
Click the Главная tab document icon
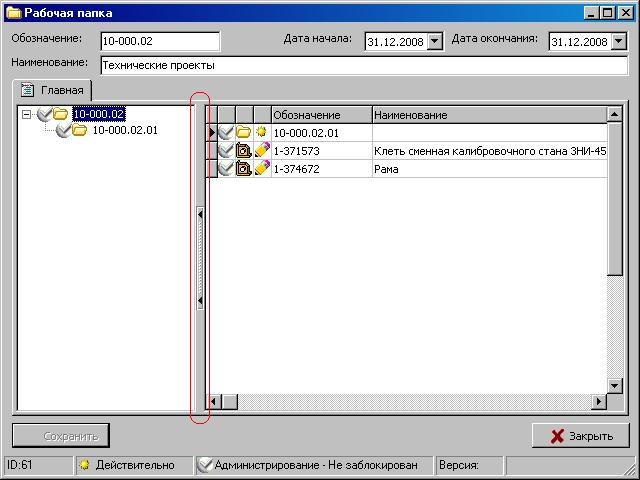click(27, 90)
